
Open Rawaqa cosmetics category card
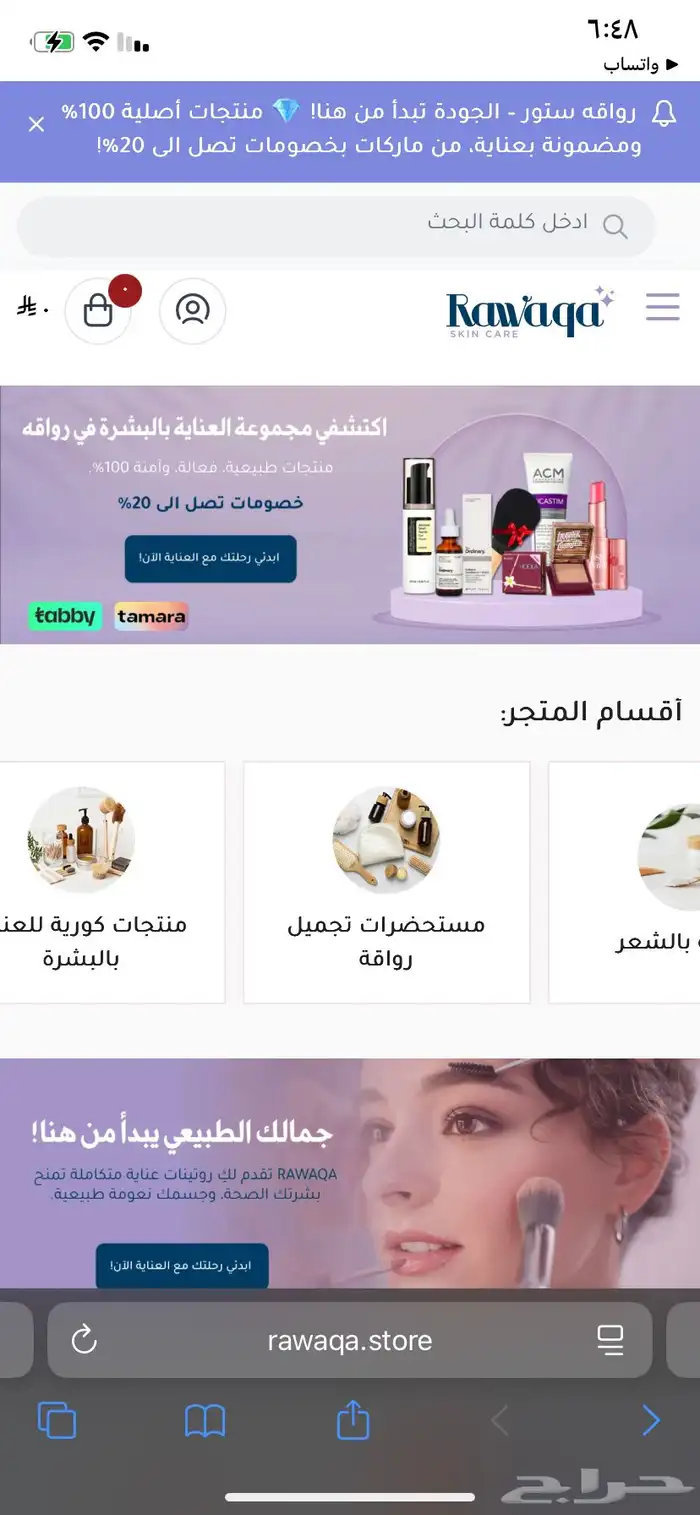click(x=386, y=882)
